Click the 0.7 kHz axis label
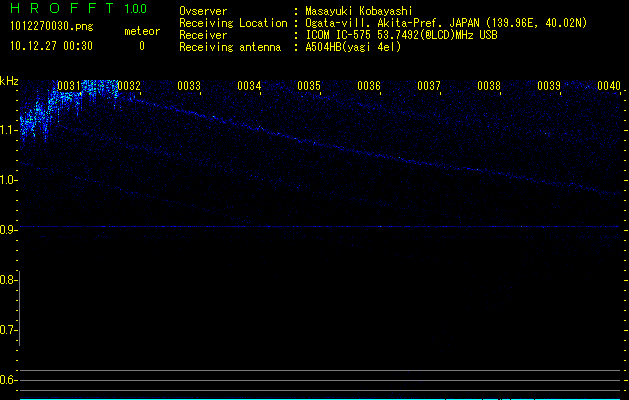This screenshot has height=400, width=629. pyautogui.click(x=8, y=330)
